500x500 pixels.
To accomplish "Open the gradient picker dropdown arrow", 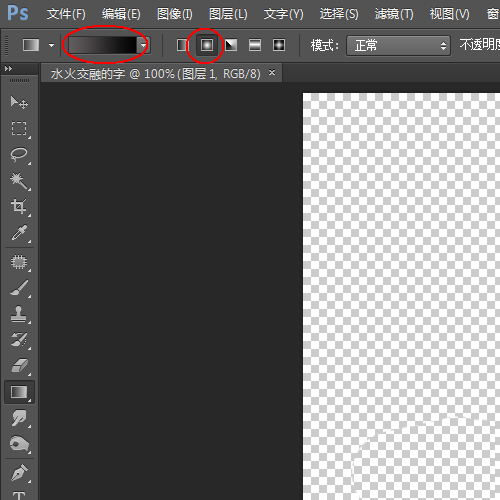I will (x=143, y=45).
